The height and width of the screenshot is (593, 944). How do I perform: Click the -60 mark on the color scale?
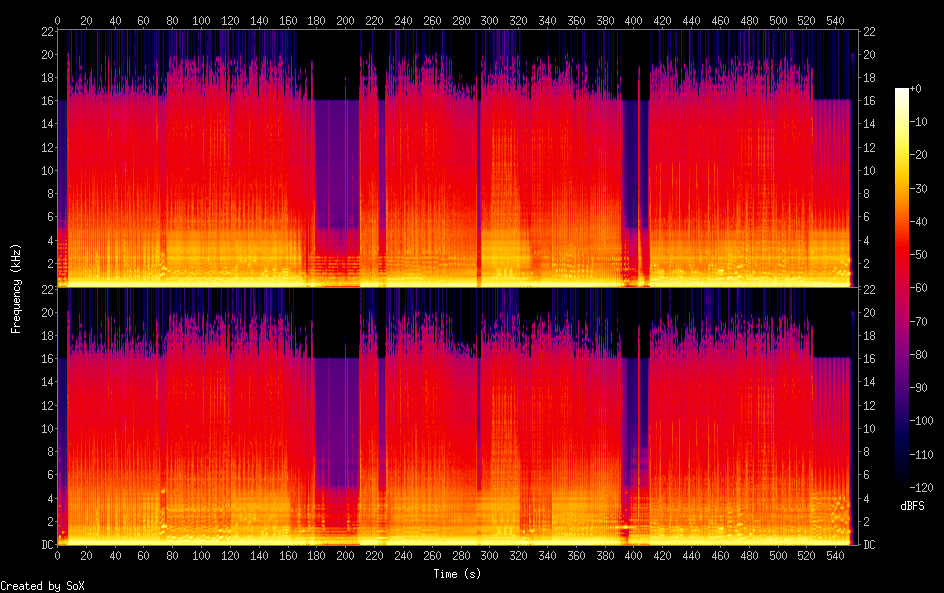click(x=926, y=288)
